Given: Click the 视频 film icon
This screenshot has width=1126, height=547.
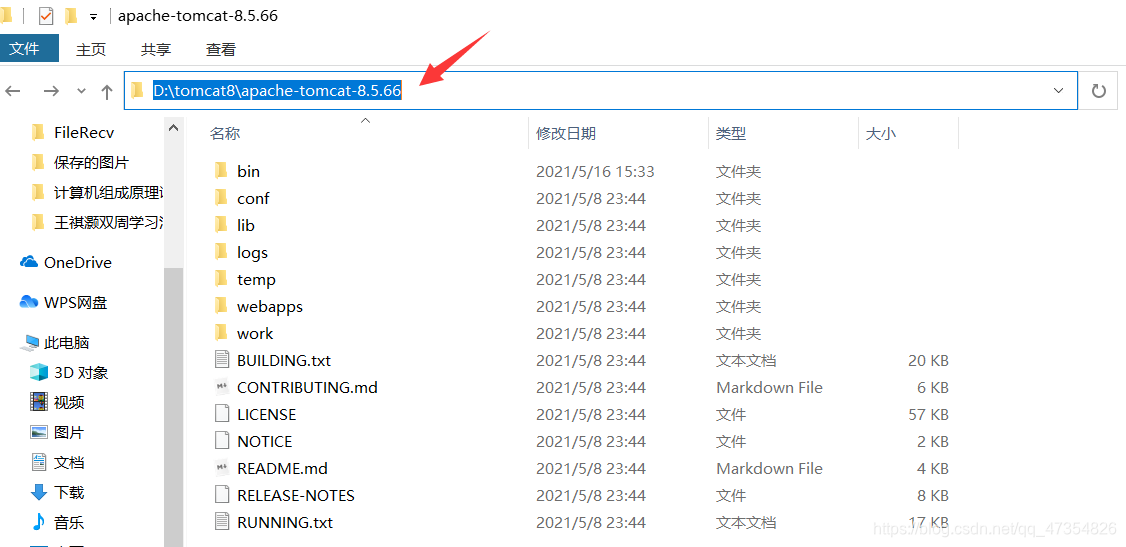Looking at the screenshot, I should (38, 402).
